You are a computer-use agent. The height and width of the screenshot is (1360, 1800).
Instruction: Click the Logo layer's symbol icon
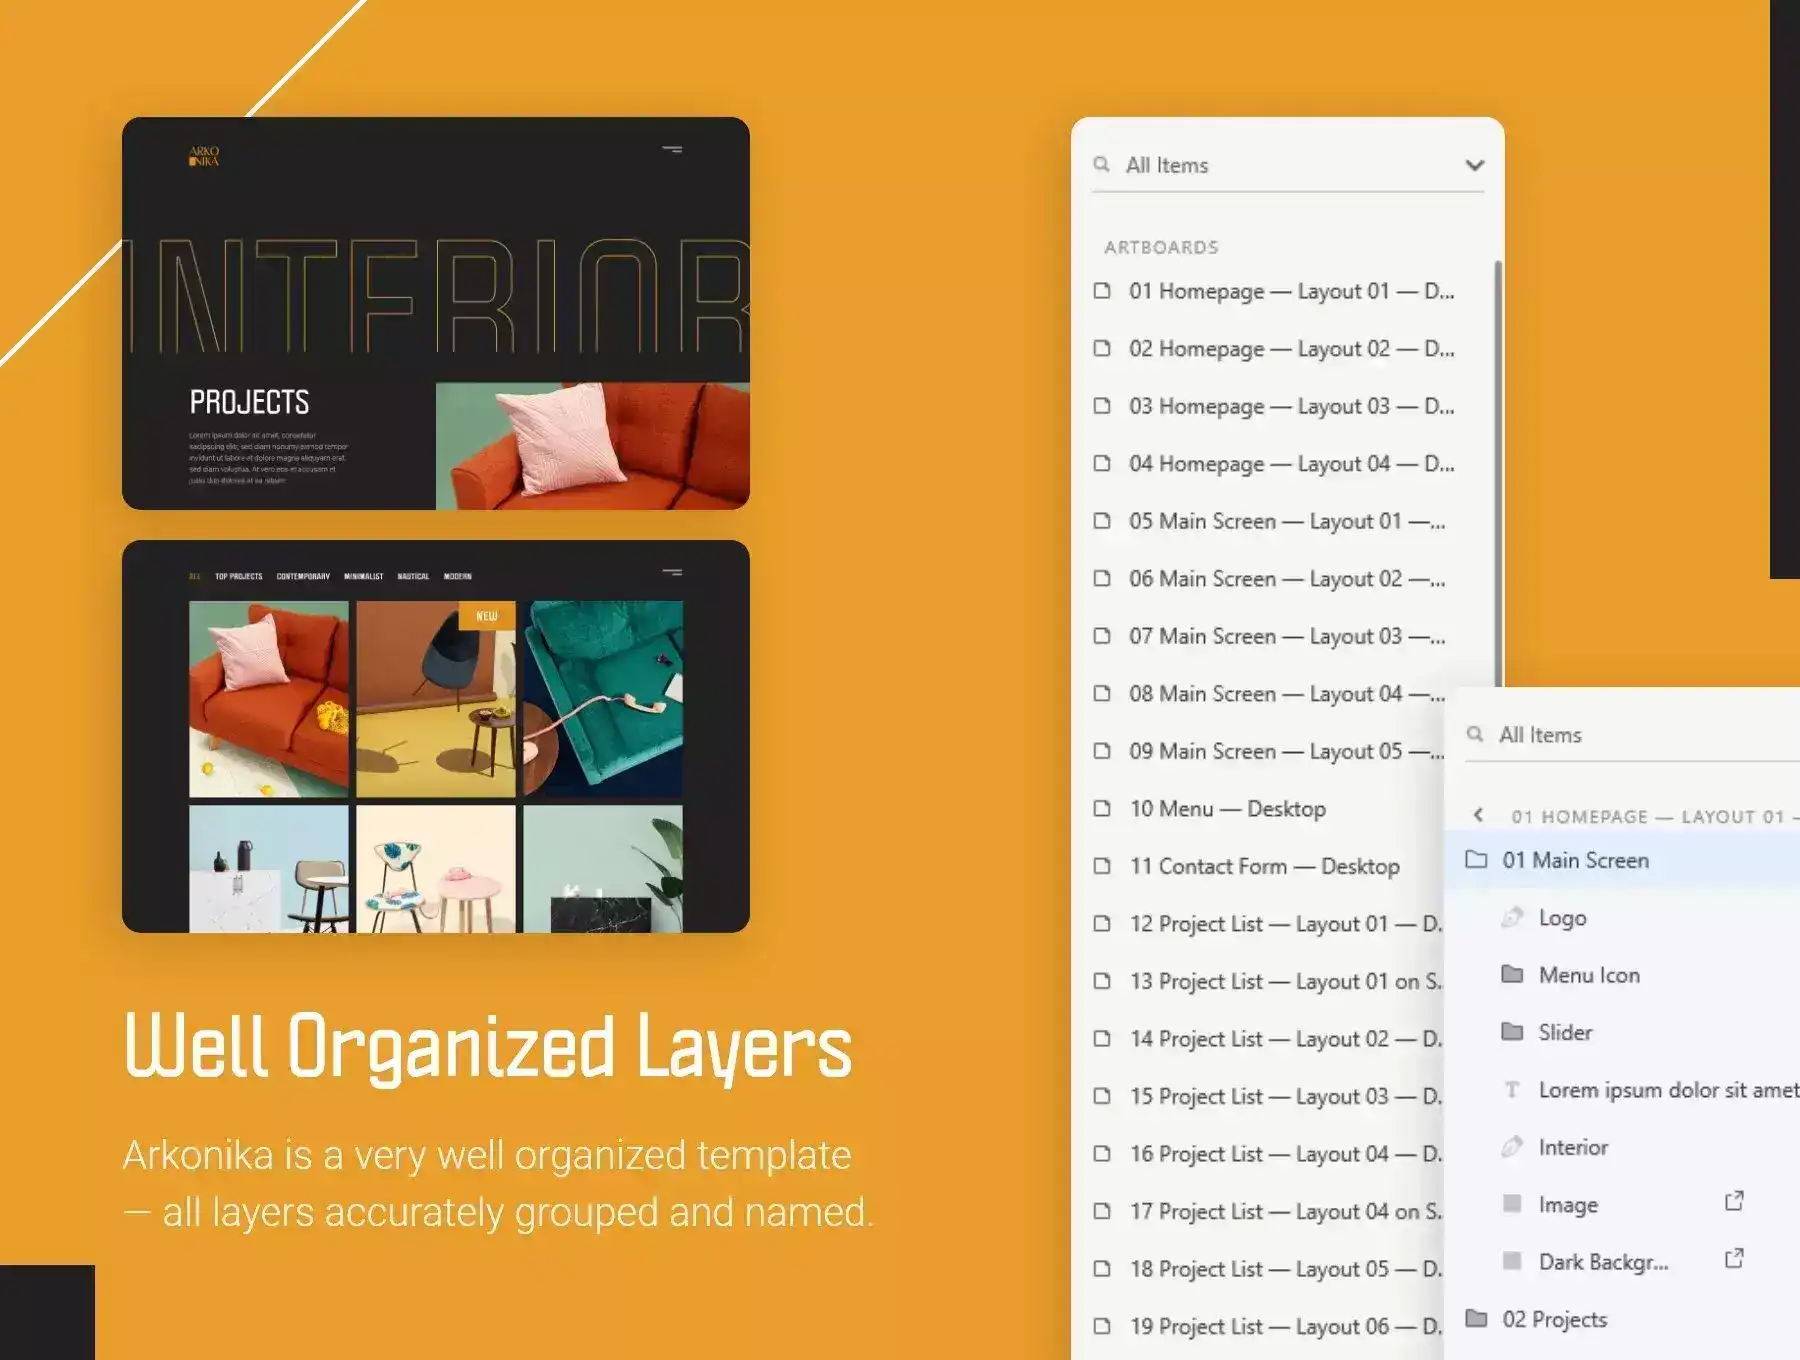point(1512,917)
